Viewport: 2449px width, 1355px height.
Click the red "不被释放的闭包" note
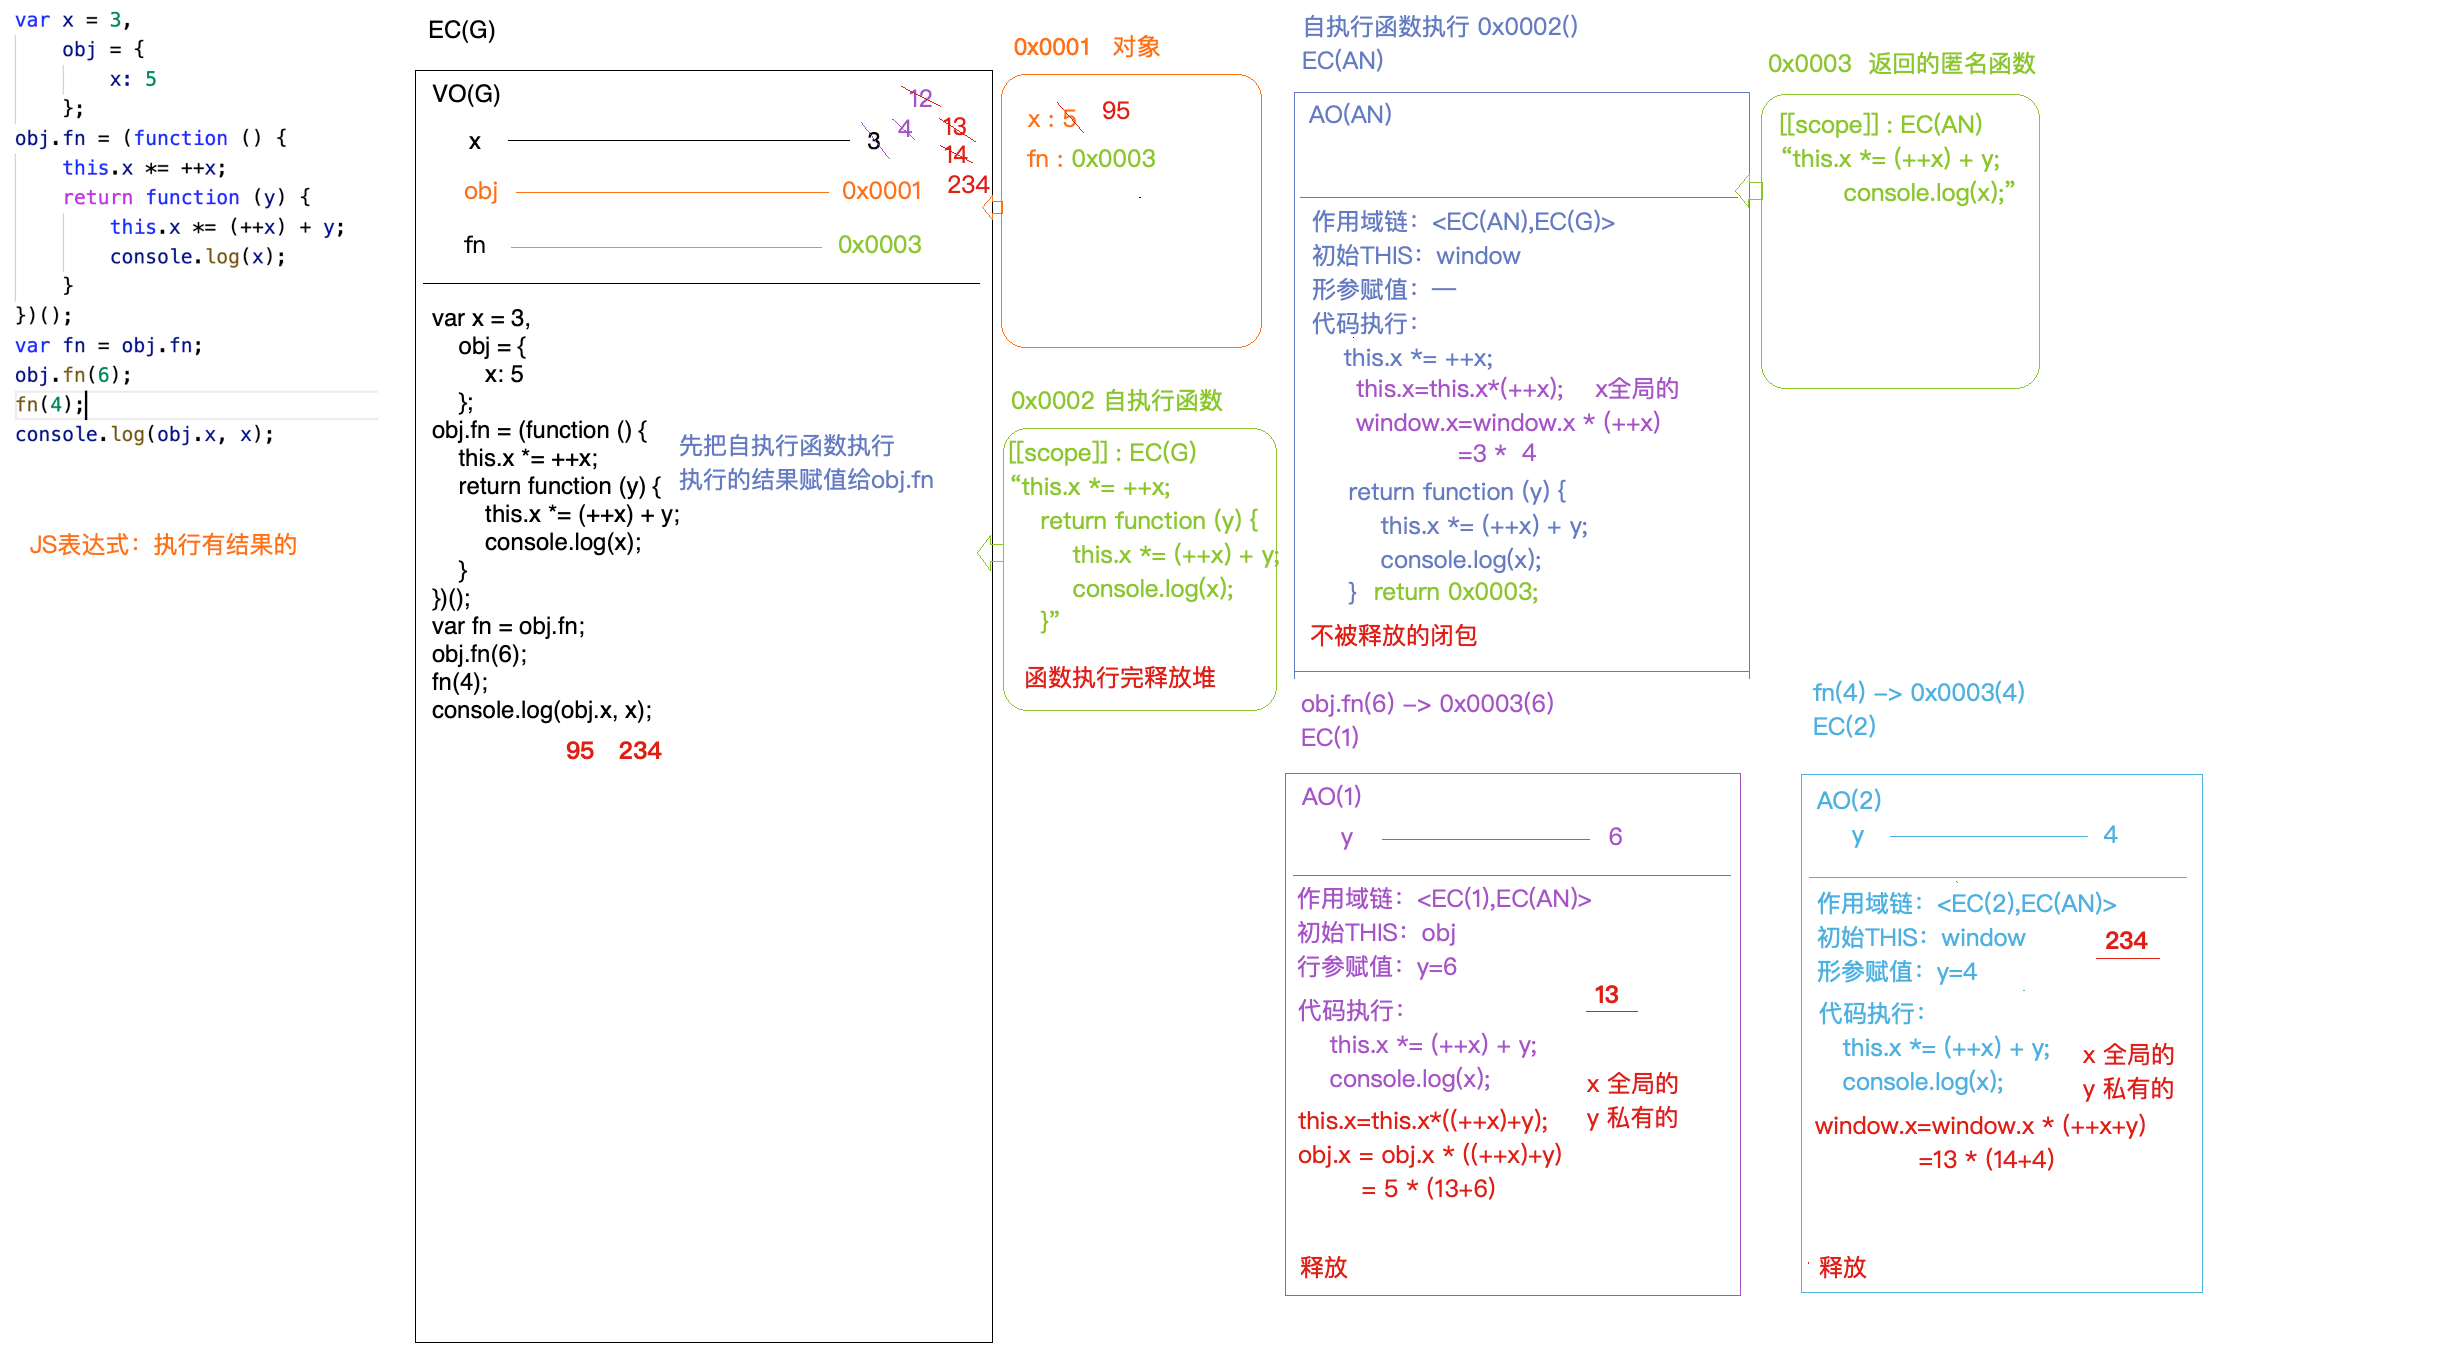1392,636
